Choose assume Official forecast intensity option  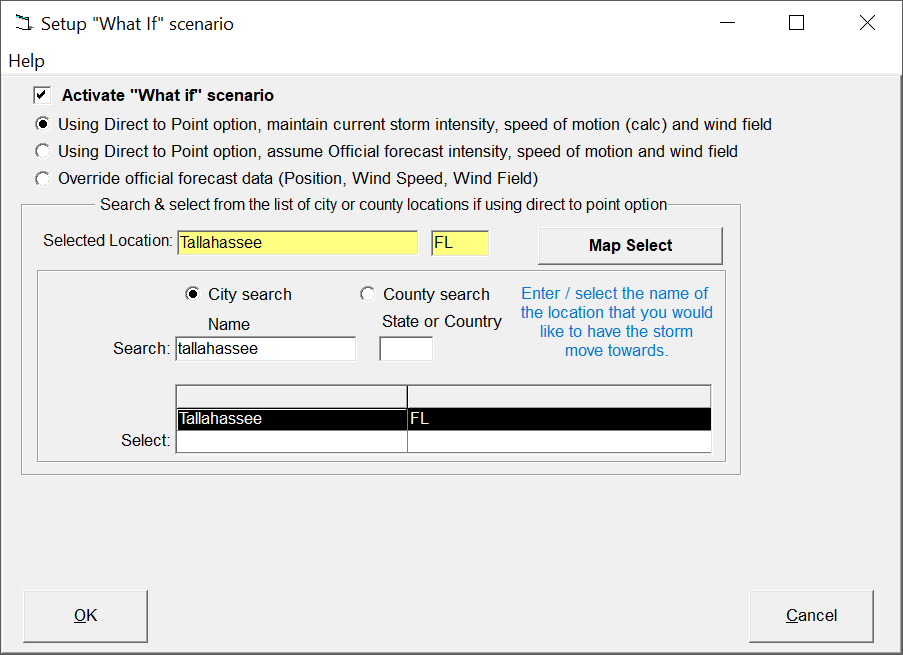pyautogui.click(x=42, y=152)
